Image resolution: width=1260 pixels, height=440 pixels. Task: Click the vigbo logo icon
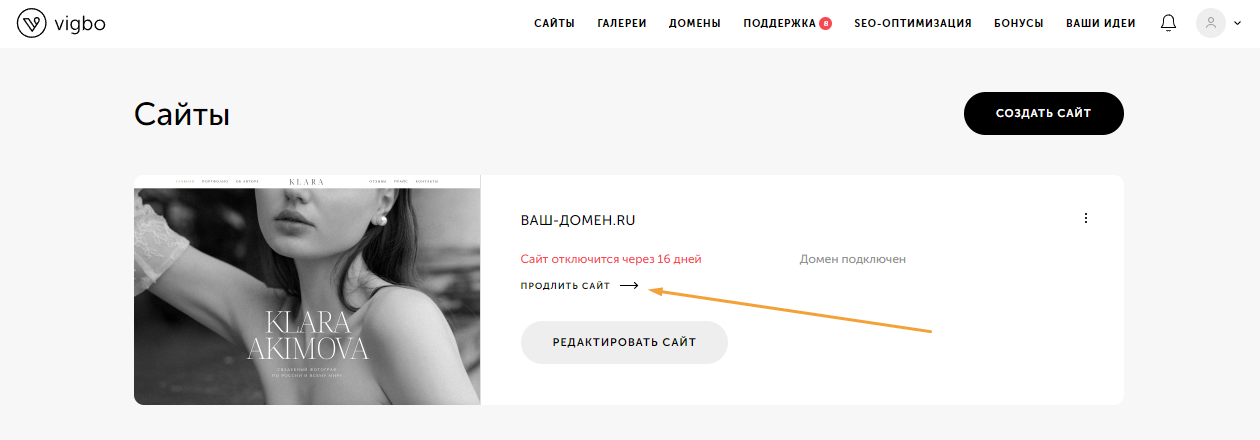tap(32, 23)
